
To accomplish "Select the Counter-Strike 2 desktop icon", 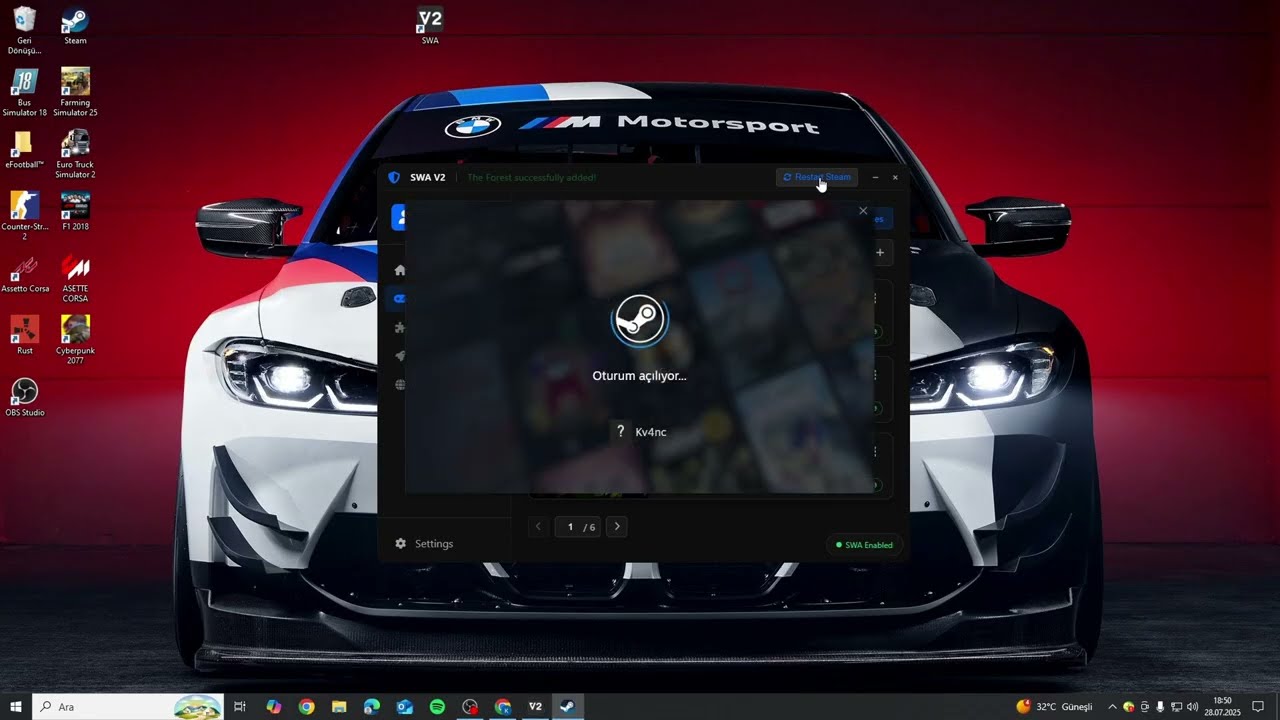I will click(25, 217).
